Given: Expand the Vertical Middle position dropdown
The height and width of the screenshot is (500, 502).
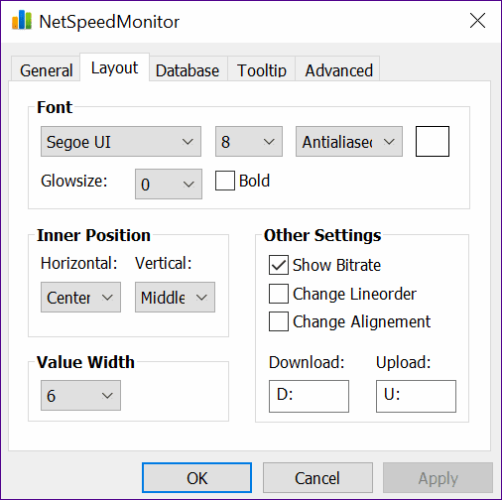Looking at the screenshot, I should (175, 297).
